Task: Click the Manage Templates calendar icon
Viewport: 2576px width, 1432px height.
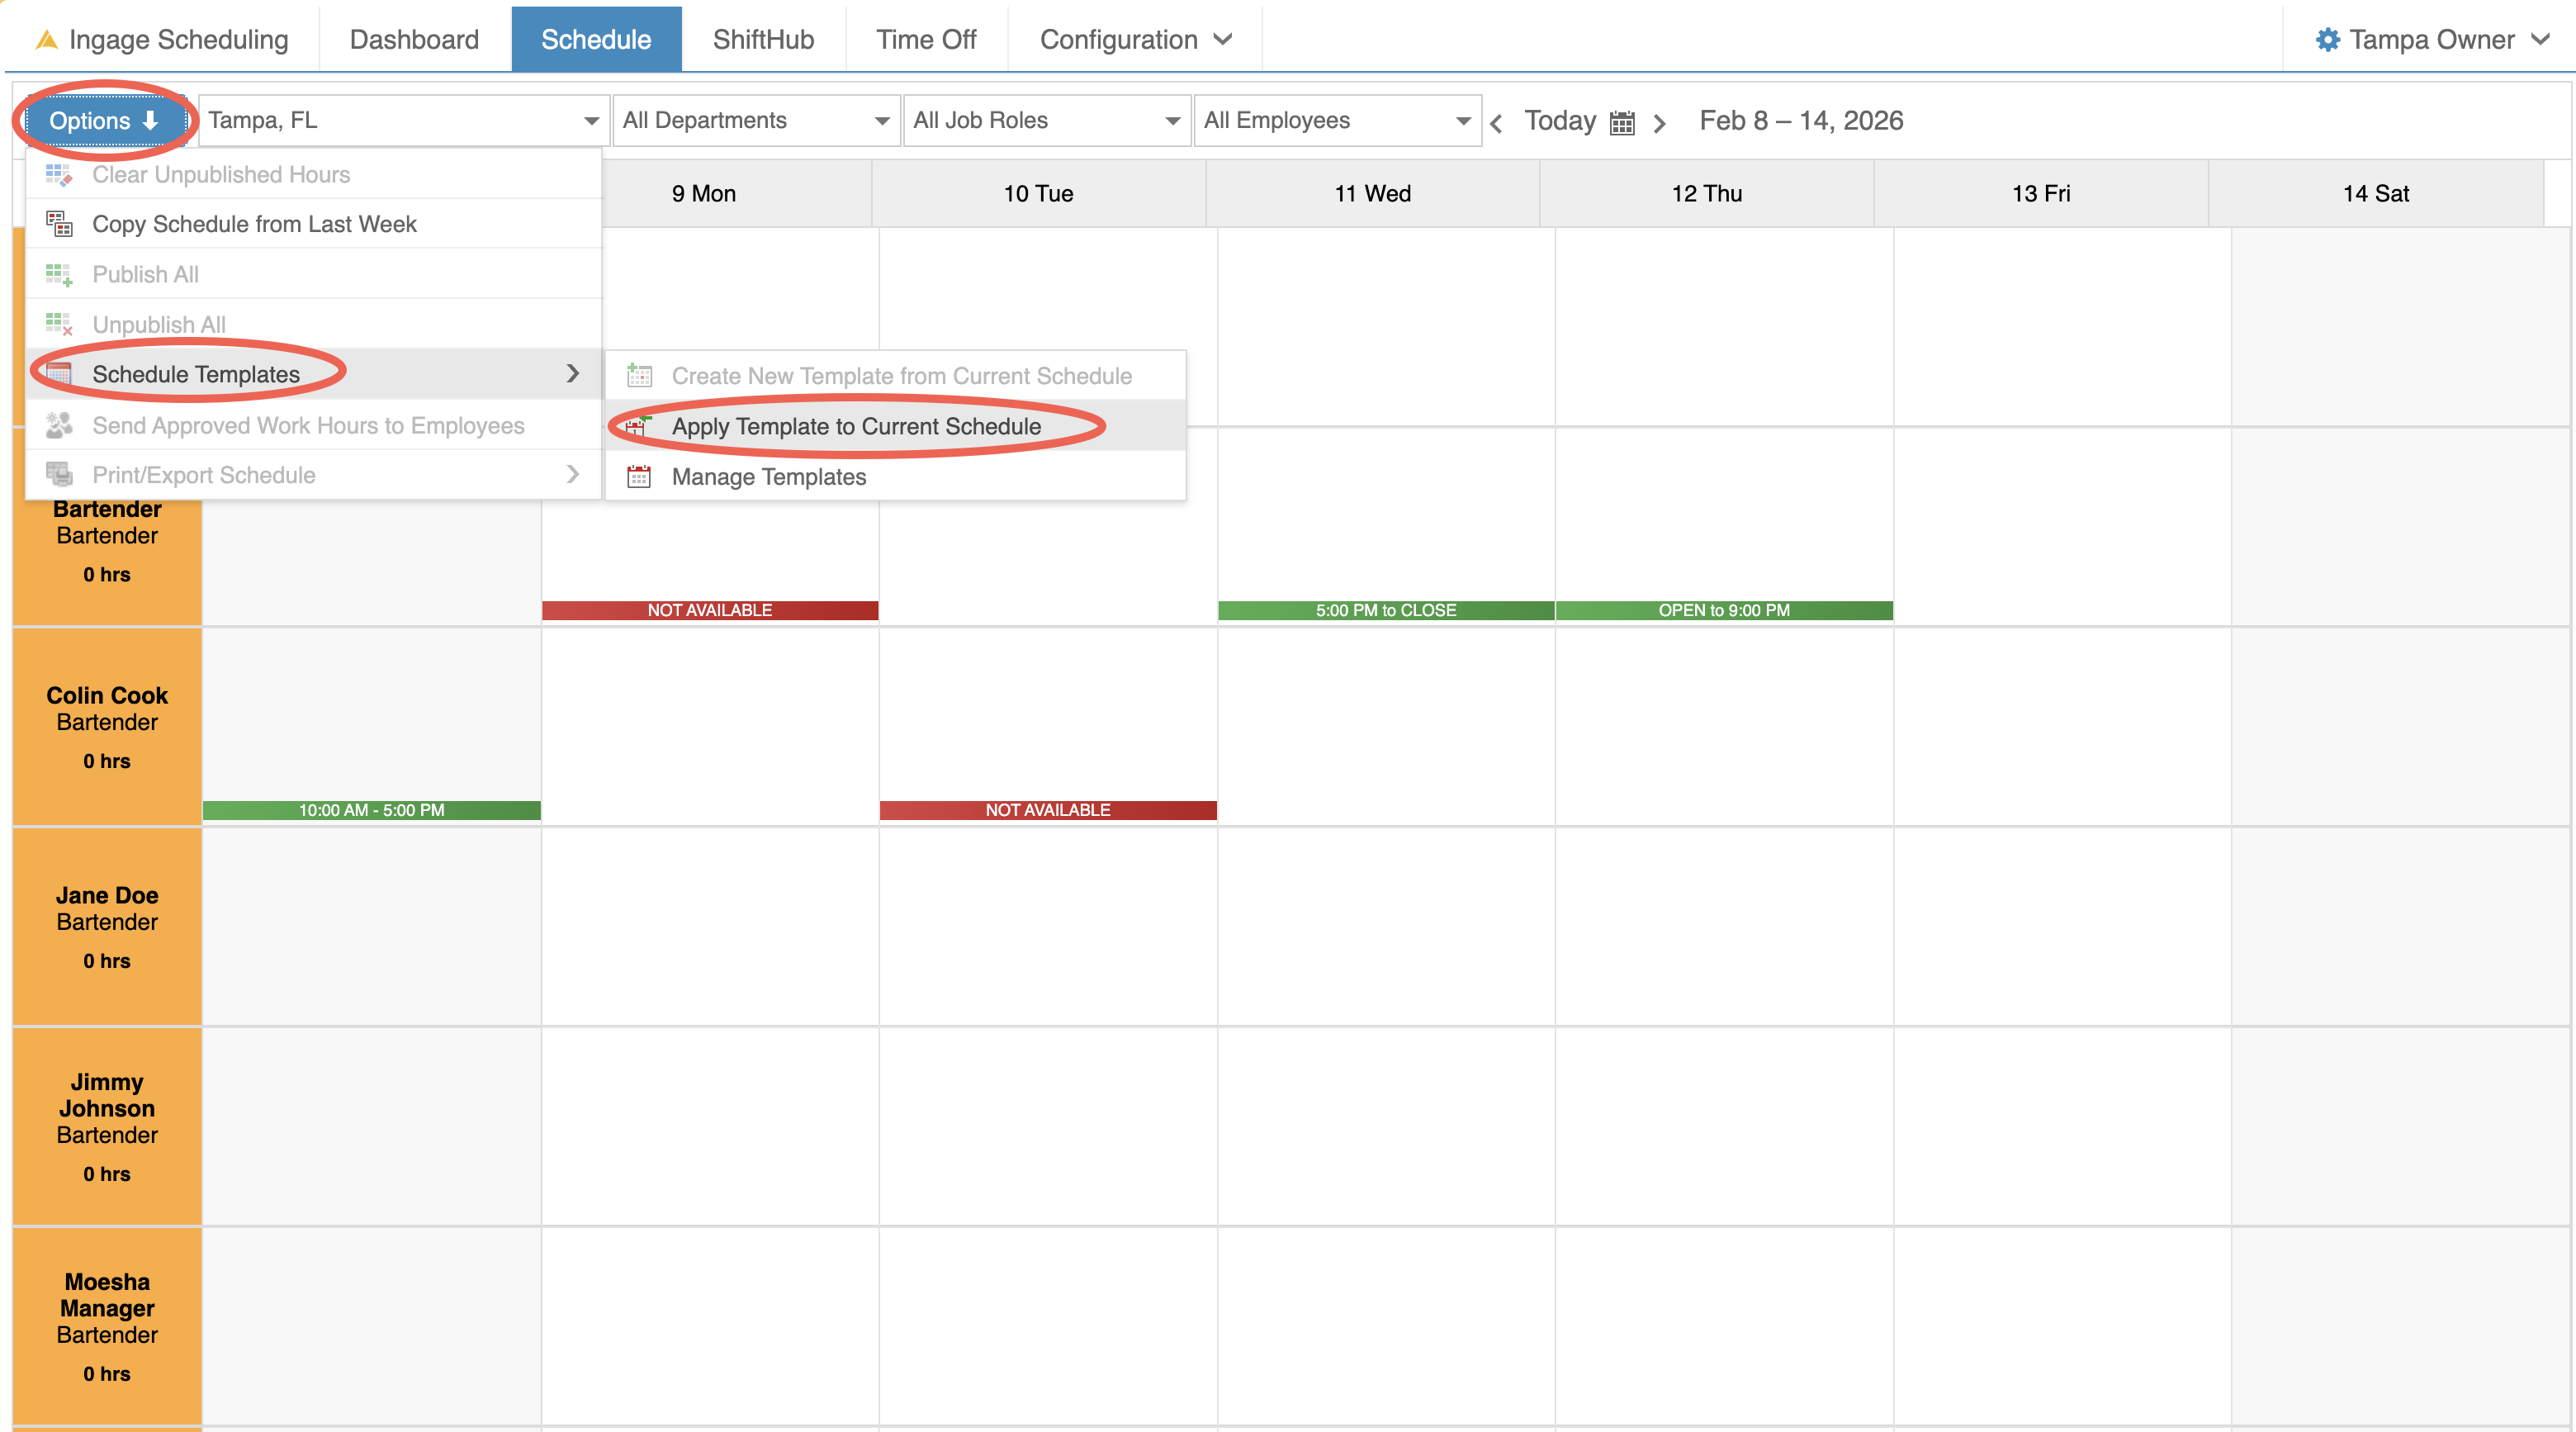Action: click(x=638, y=477)
